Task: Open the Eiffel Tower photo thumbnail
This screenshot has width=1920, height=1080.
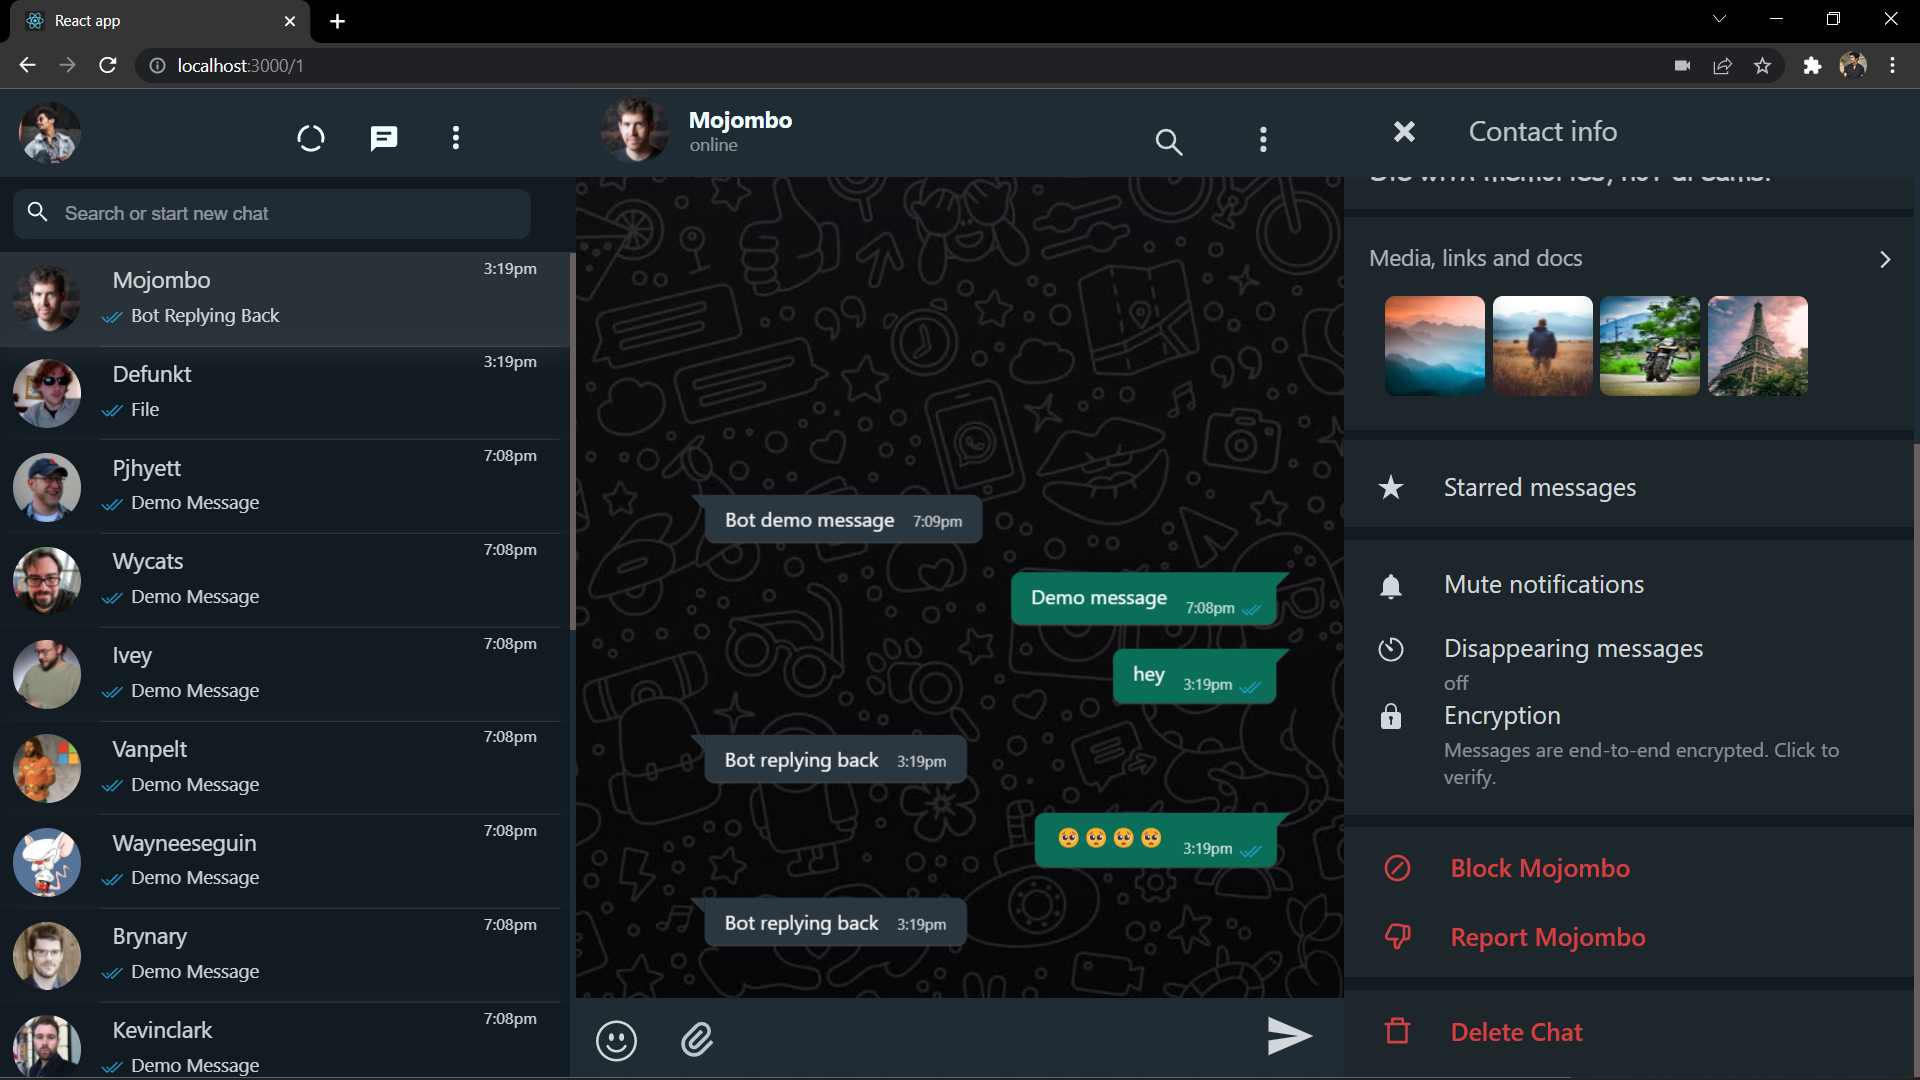Action: [x=1757, y=345]
